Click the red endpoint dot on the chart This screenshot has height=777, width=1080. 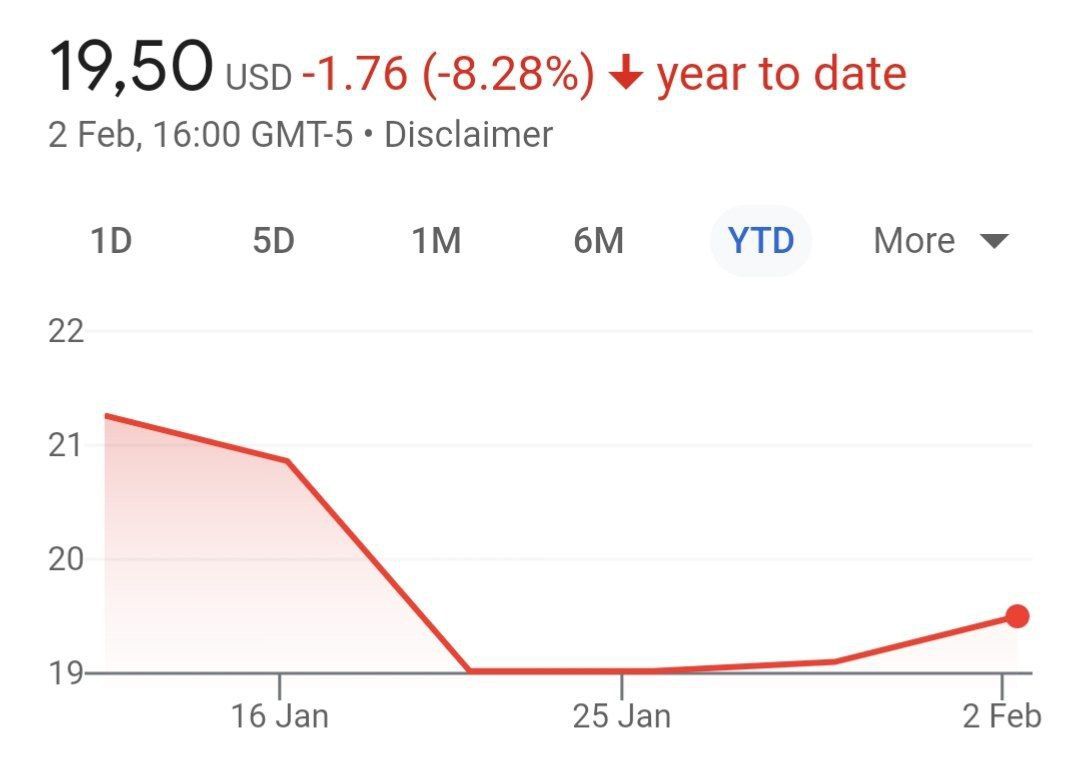(1017, 616)
